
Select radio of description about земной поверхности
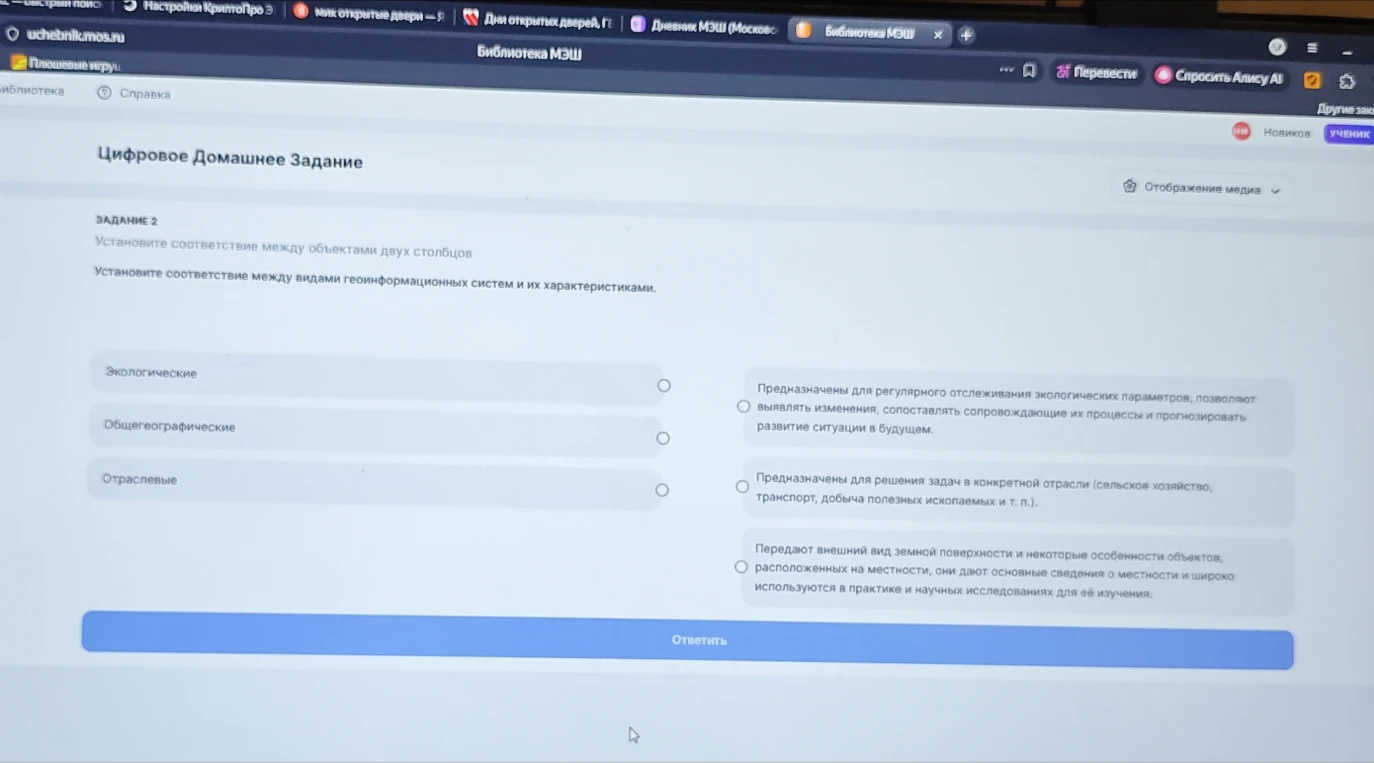tap(741, 567)
